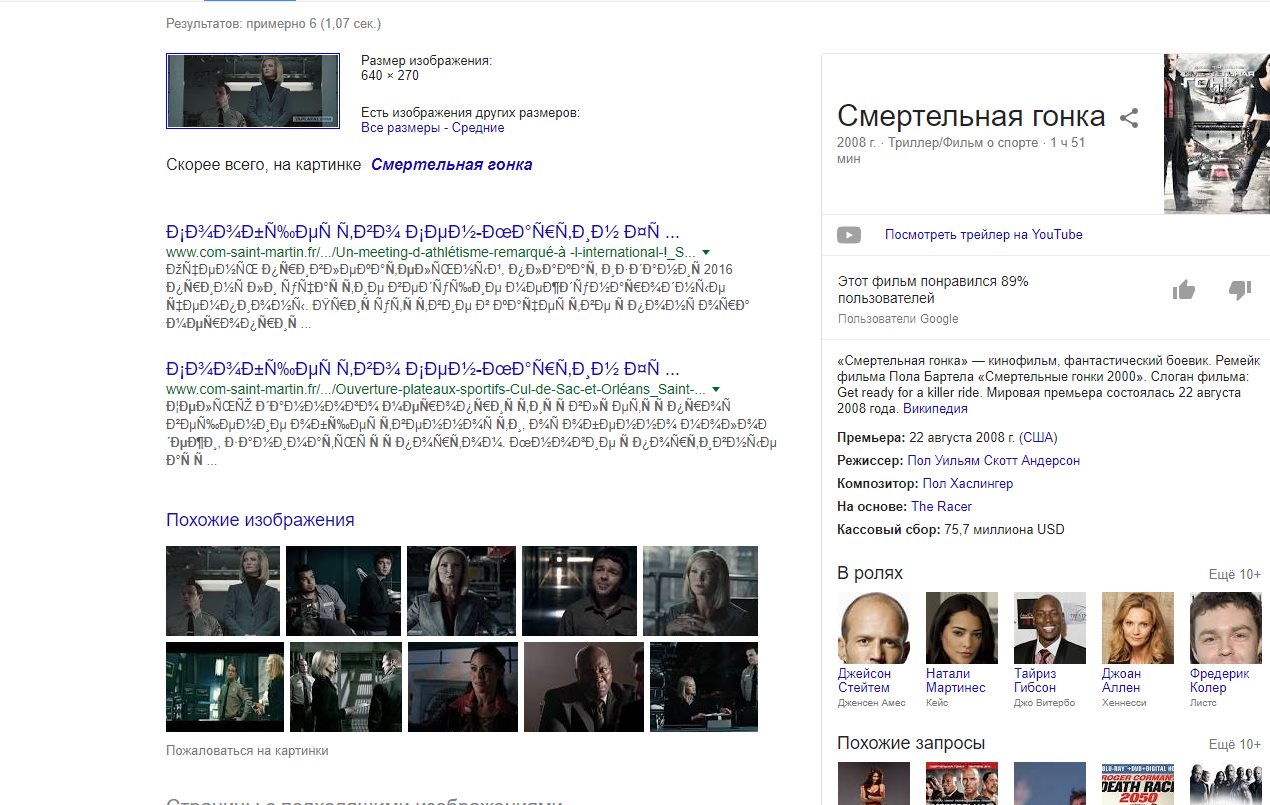Click 'Этот фильм понравился 89%' rating text
This screenshot has width=1270, height=805.
(933, 290)
